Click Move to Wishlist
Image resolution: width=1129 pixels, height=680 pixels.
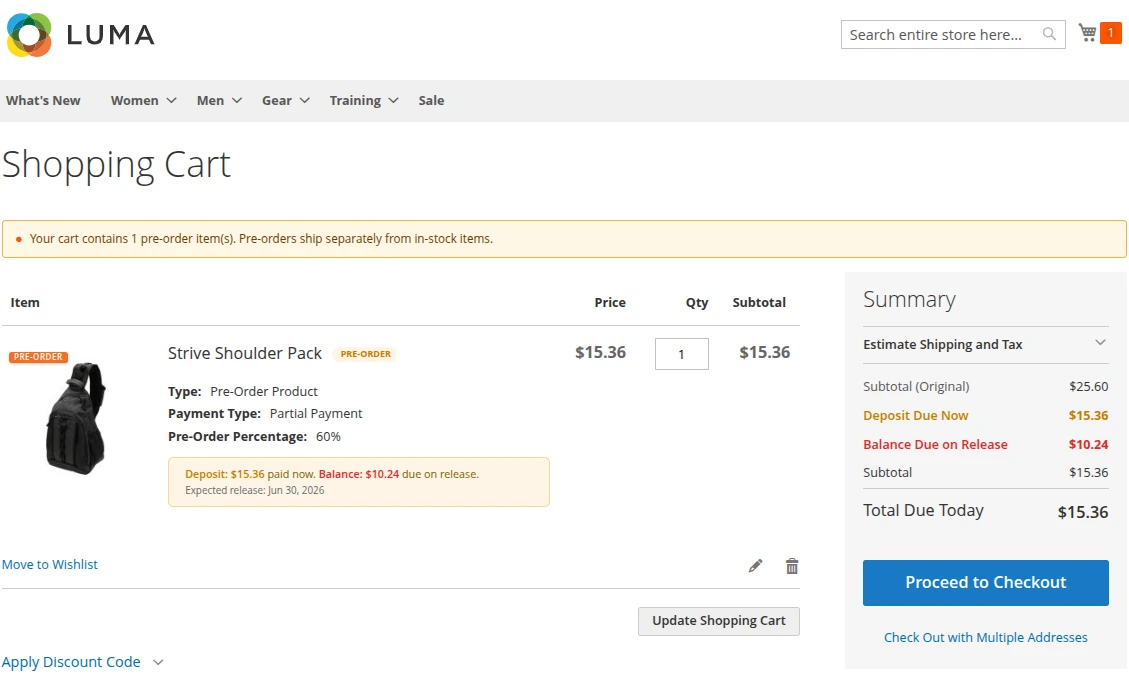pyautogui.click(x=50, y=565)
